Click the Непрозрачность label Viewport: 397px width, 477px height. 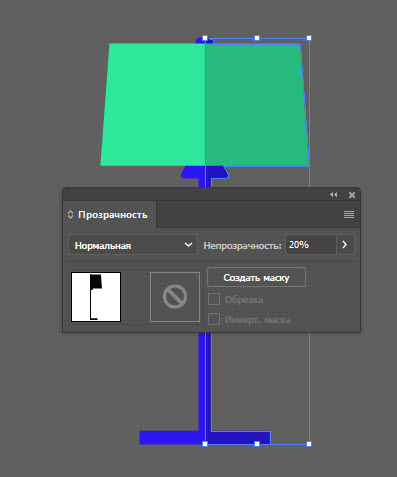tap(242, 246)
